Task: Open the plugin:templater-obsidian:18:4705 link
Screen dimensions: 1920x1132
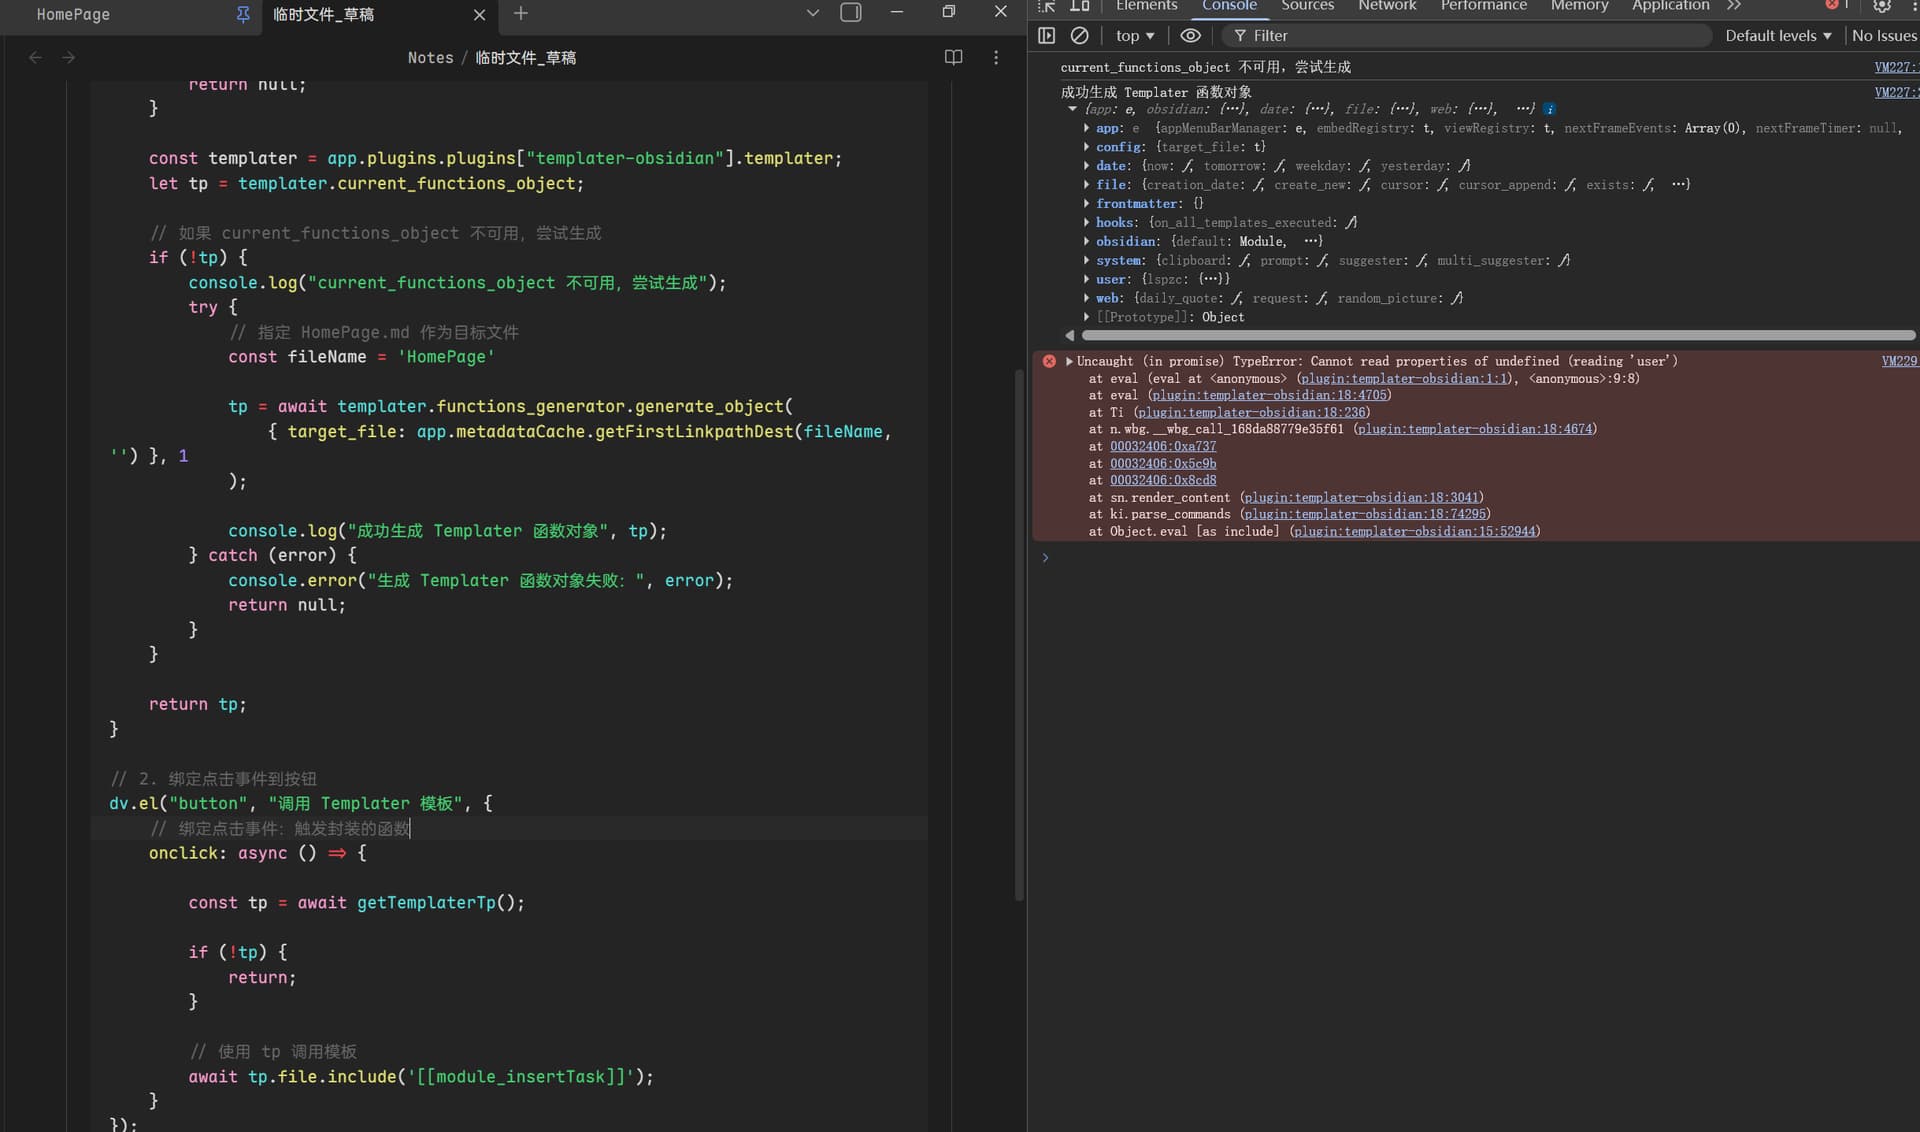Action: click(x=1269, y=395)
